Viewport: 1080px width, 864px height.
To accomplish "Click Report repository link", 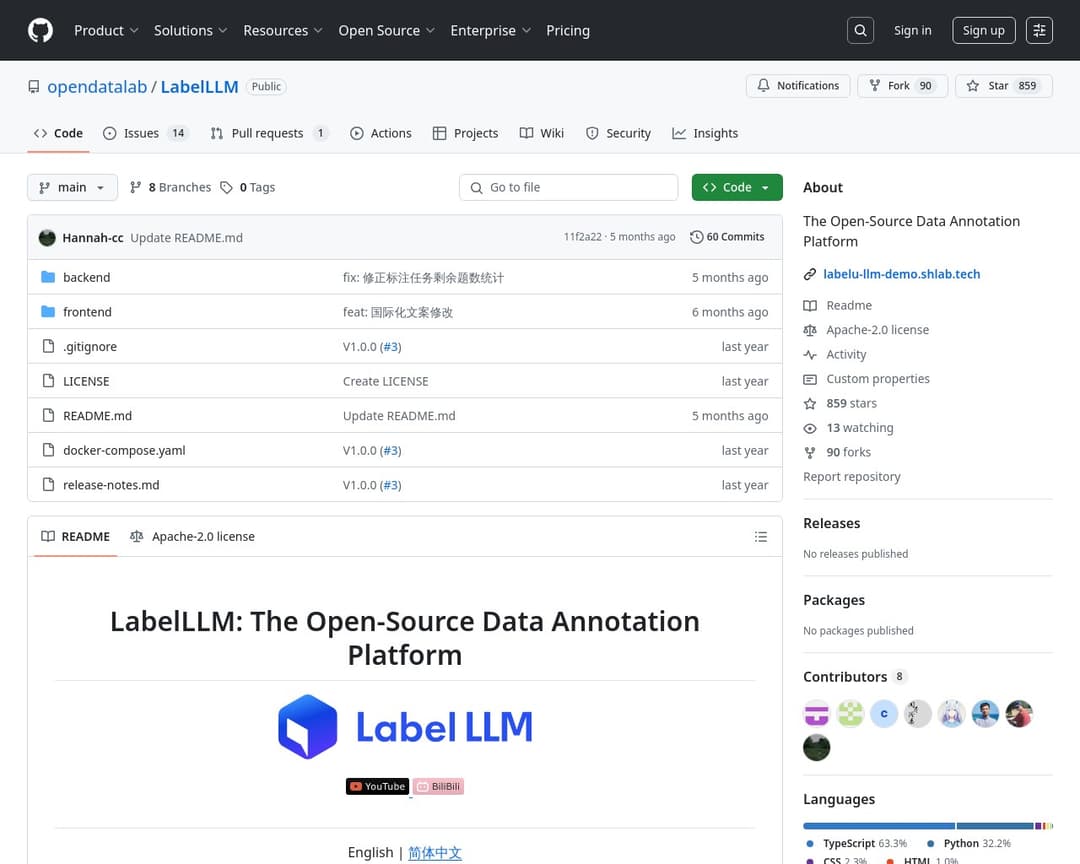I will 851,477.
